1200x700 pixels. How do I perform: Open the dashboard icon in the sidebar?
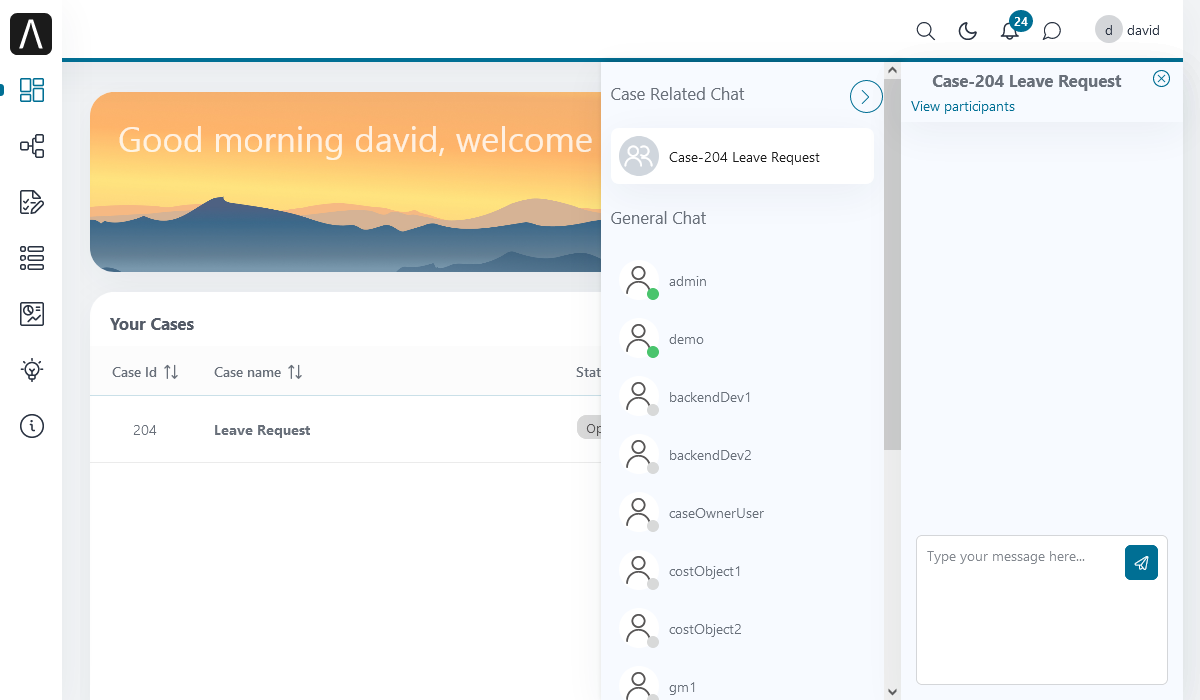(x=32, y=90)
